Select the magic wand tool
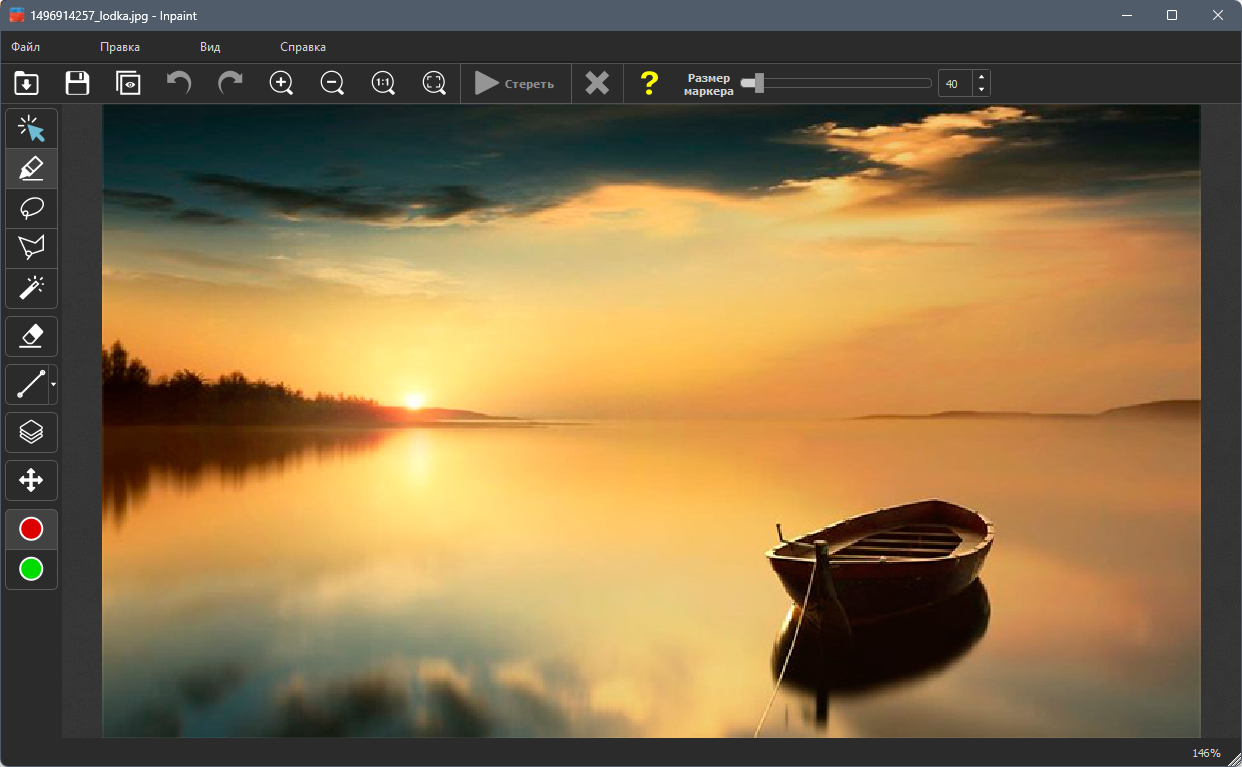The image size is (1242, 767). (x=31, y=288)
